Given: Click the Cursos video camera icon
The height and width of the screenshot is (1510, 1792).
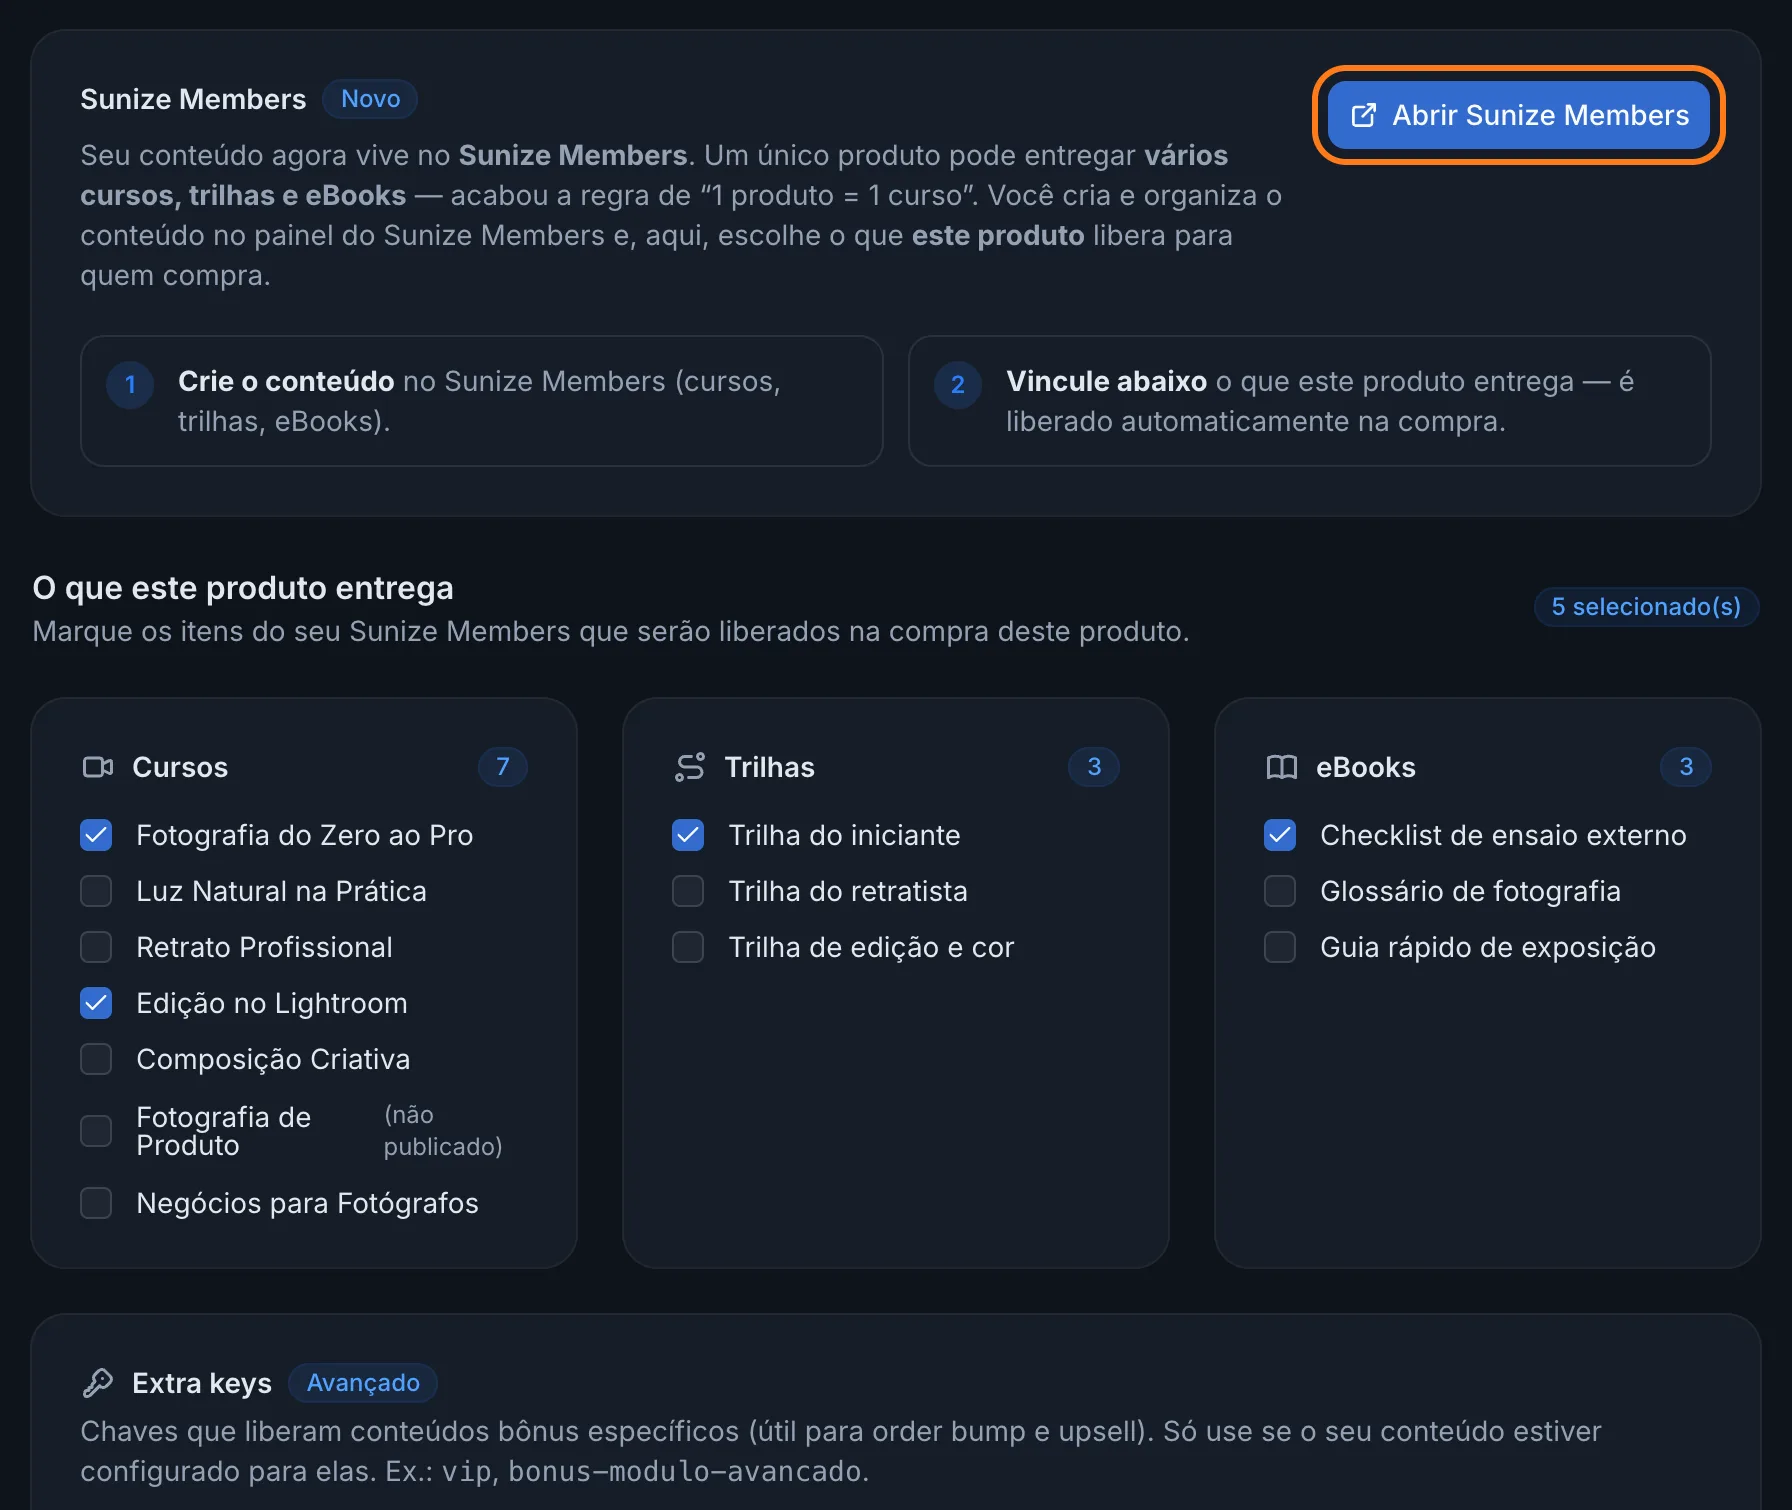Looking at the screenshot, I should coord(98,767).
